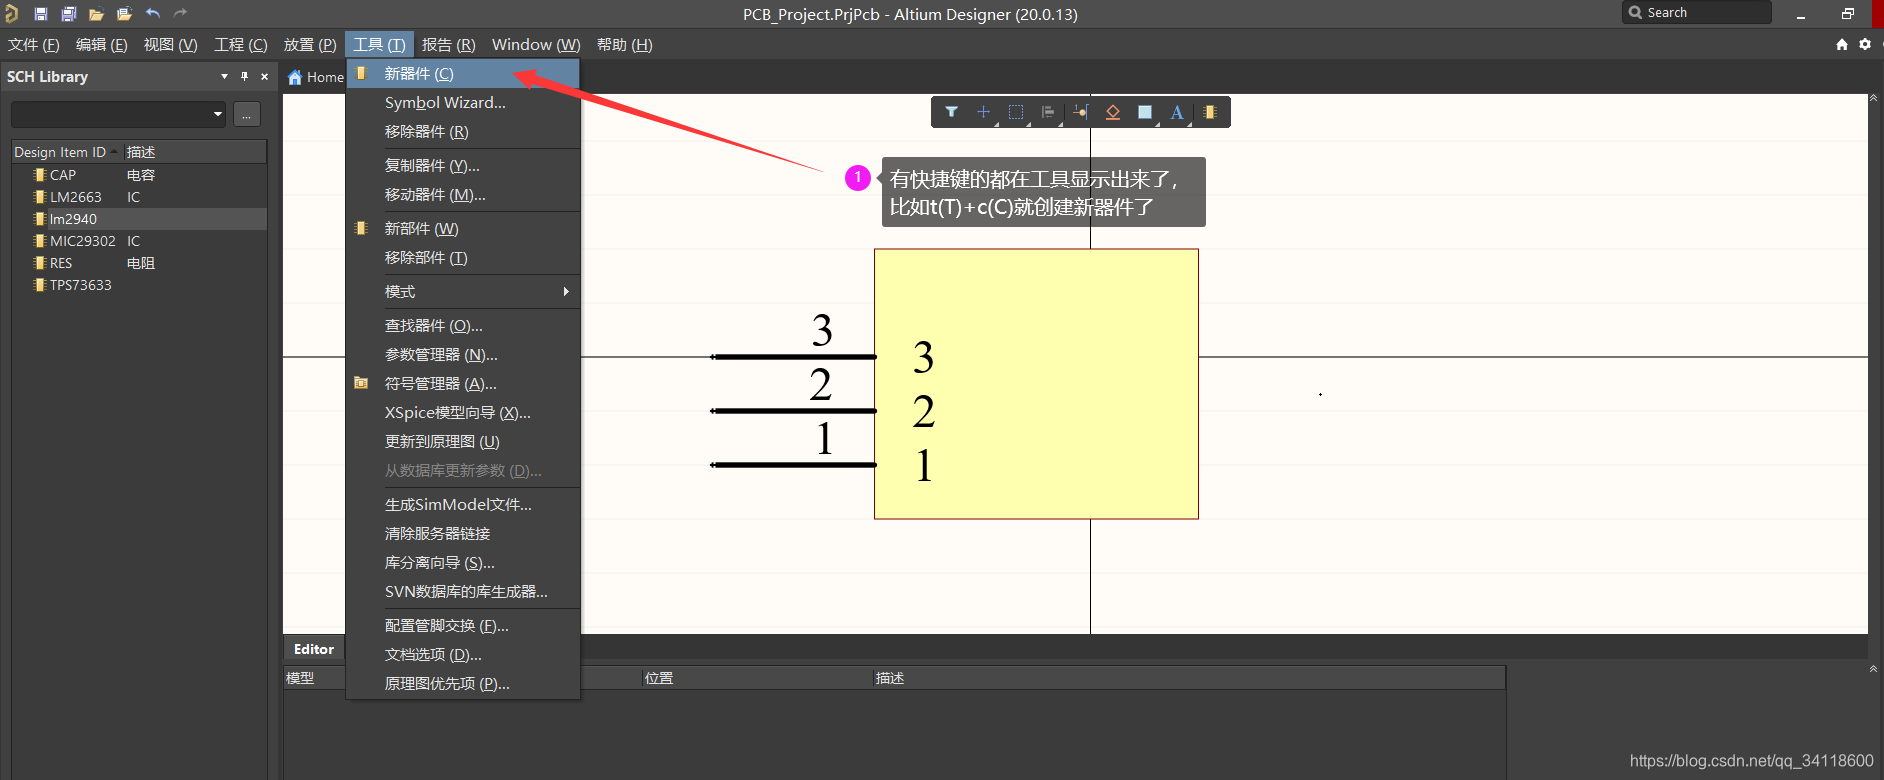Click the Undo arrow icon
The image size is (1884, 780).
[153, 13]
